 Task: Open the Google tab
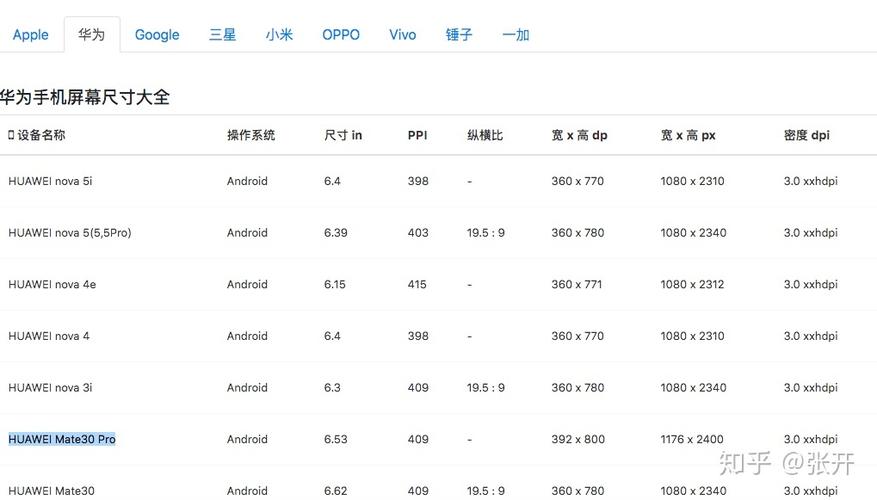click(157, 35)
